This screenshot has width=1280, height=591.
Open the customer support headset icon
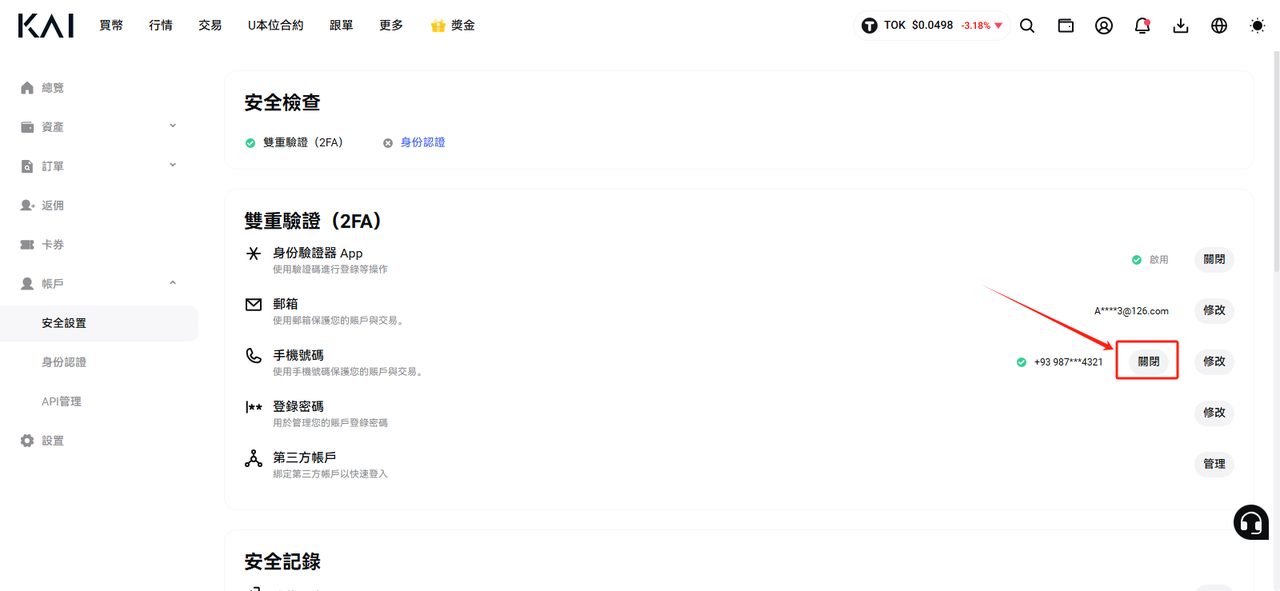1251,522
